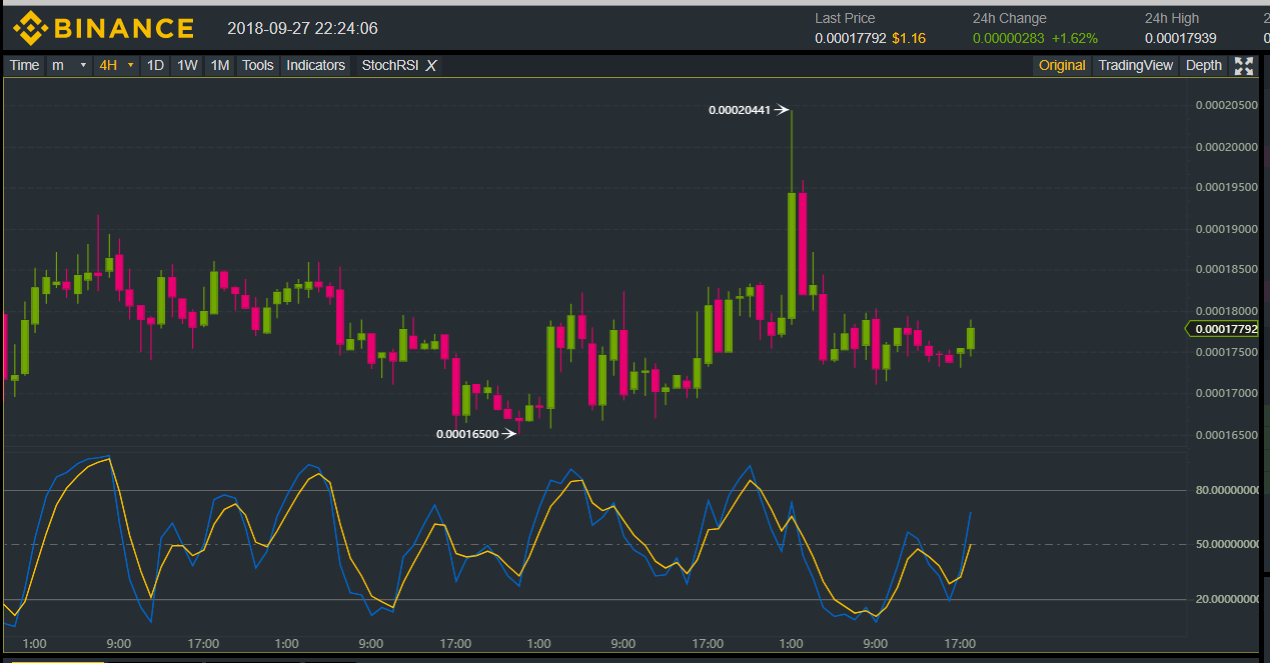Click the 0.00020441 high price marker
The height and width of the screenshot is (663, 1270).
pyautogui.click(x=740, y=110)
